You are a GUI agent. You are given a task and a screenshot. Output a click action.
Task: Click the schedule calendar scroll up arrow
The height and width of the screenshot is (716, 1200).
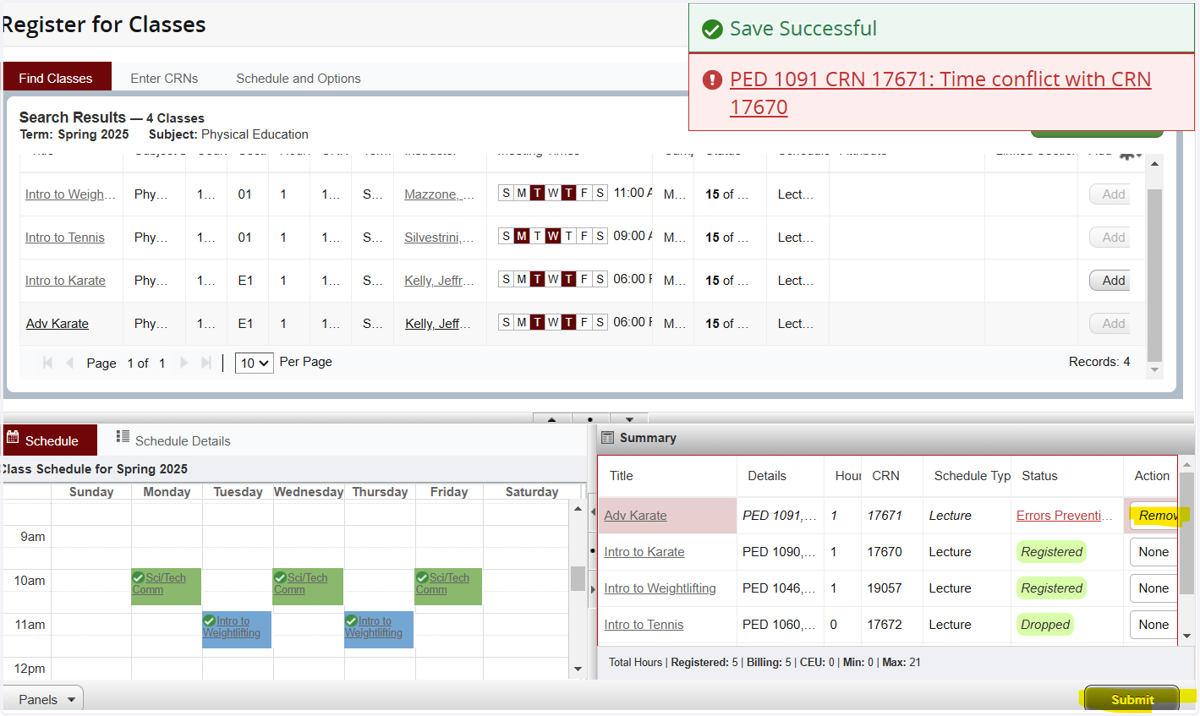point(578,510)
